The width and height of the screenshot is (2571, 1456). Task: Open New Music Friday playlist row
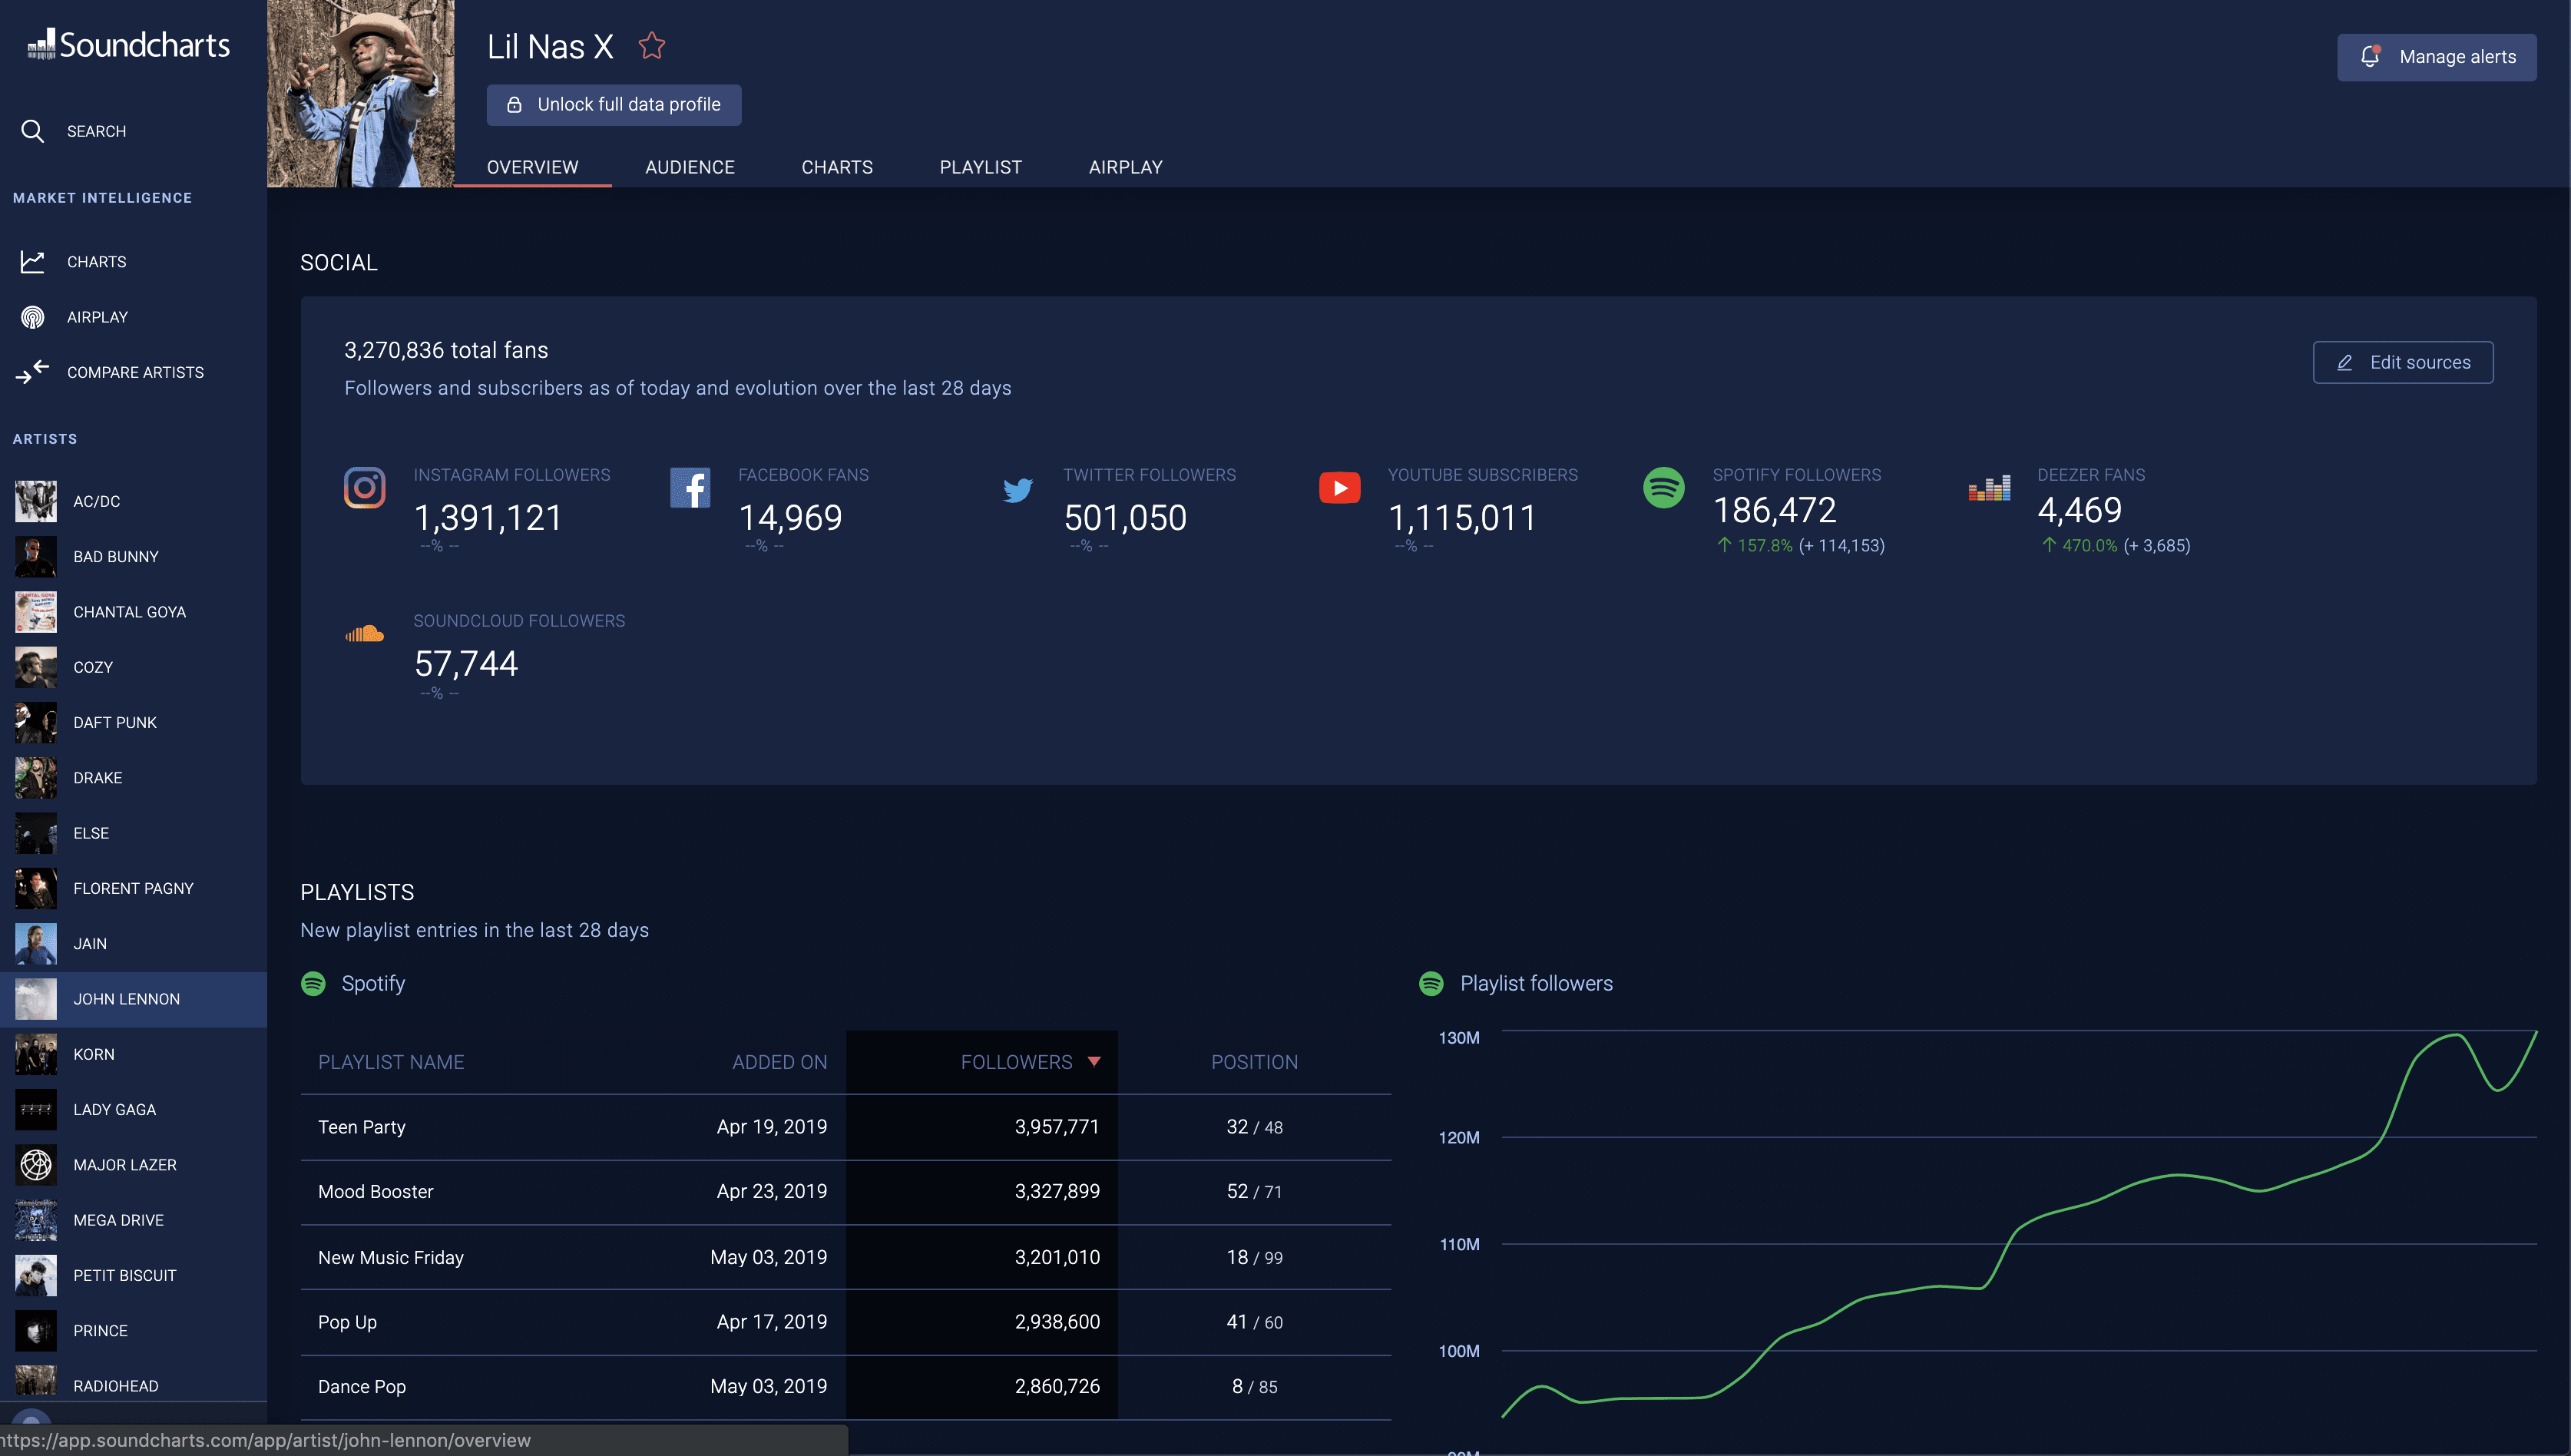tap(846, 1257)
